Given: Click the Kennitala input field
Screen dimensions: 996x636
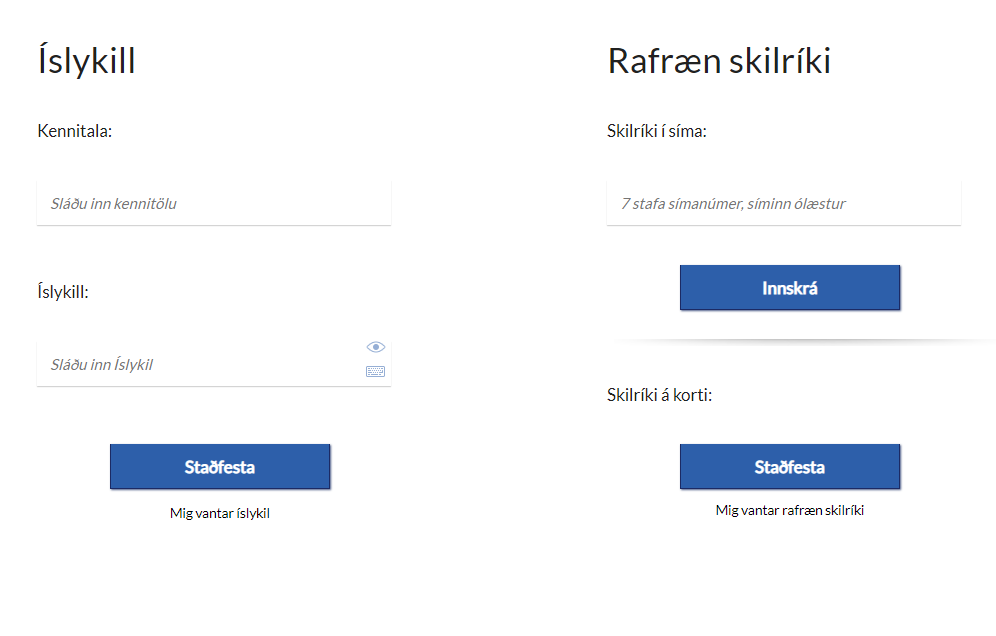Looking at the screenshot, I should click(x=214, y=203).
